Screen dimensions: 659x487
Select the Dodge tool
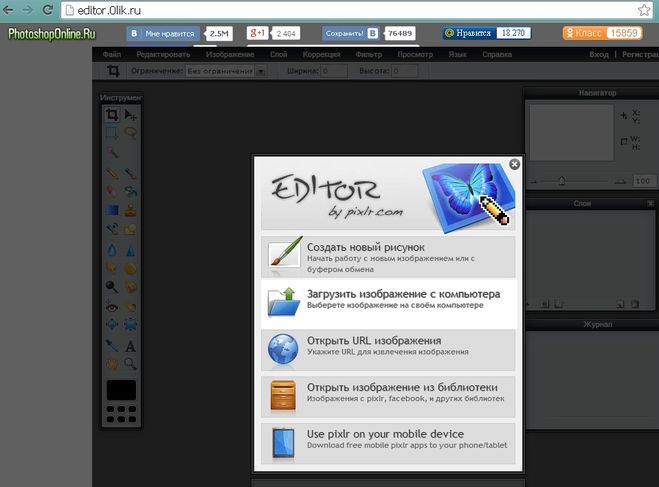coord(112,287)
